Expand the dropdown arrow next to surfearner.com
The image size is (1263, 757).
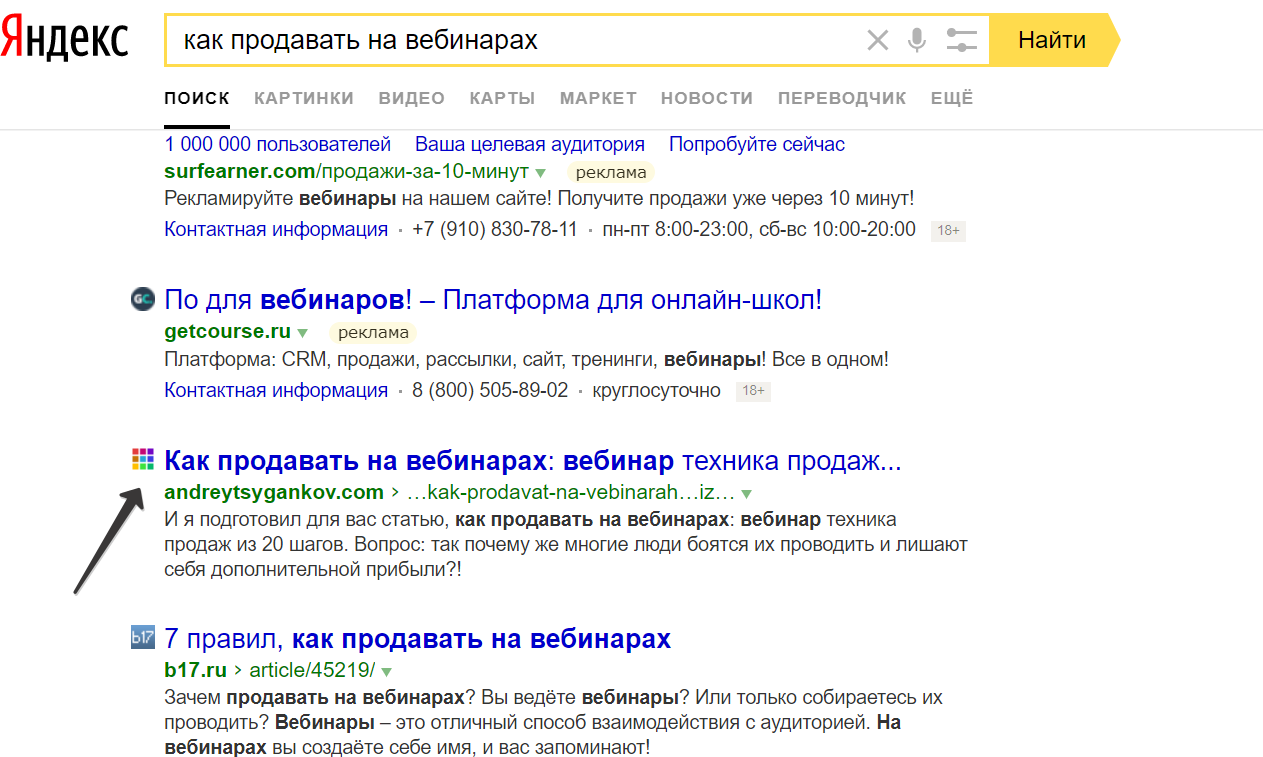click(541, 173)
